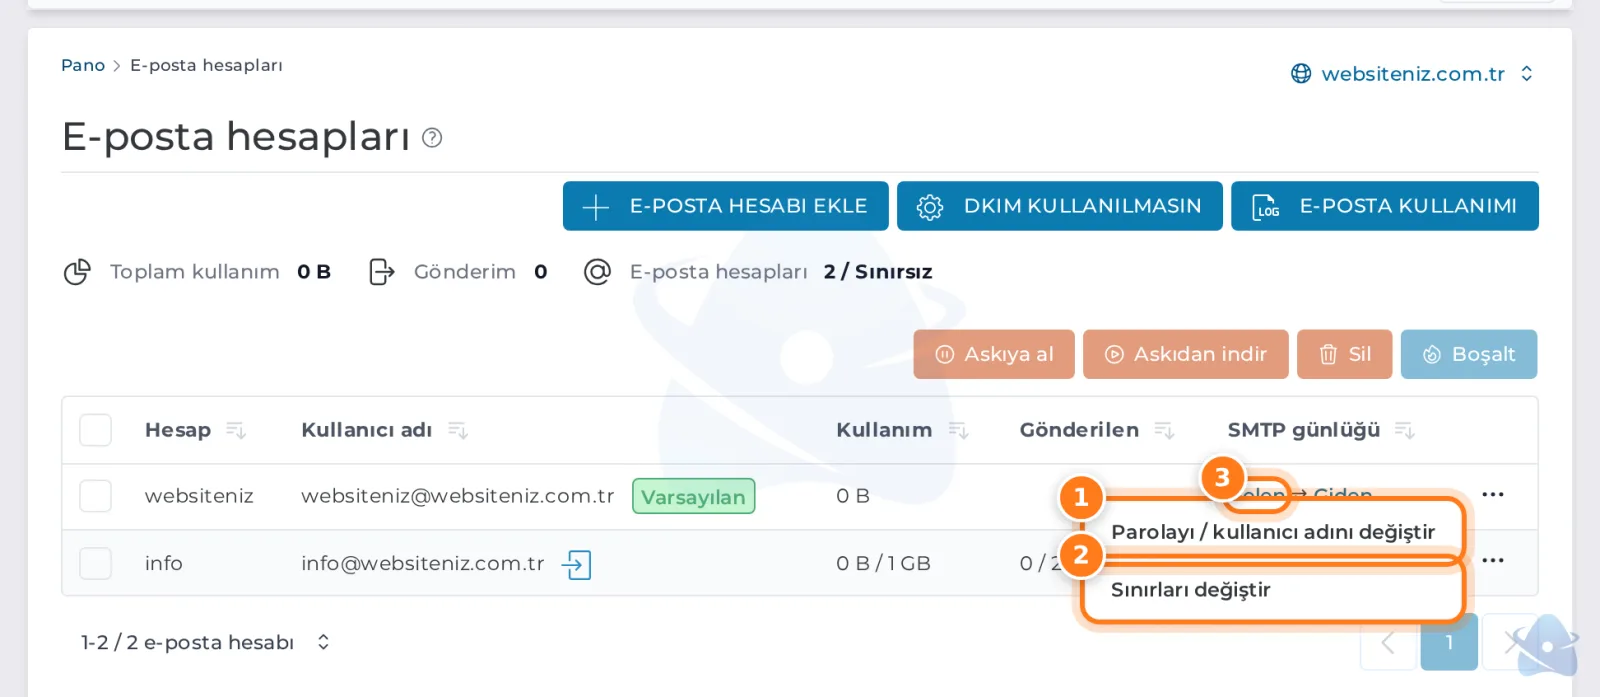
Task: Click the 2 / Sınırsız account count value
Action: [878, 272]
